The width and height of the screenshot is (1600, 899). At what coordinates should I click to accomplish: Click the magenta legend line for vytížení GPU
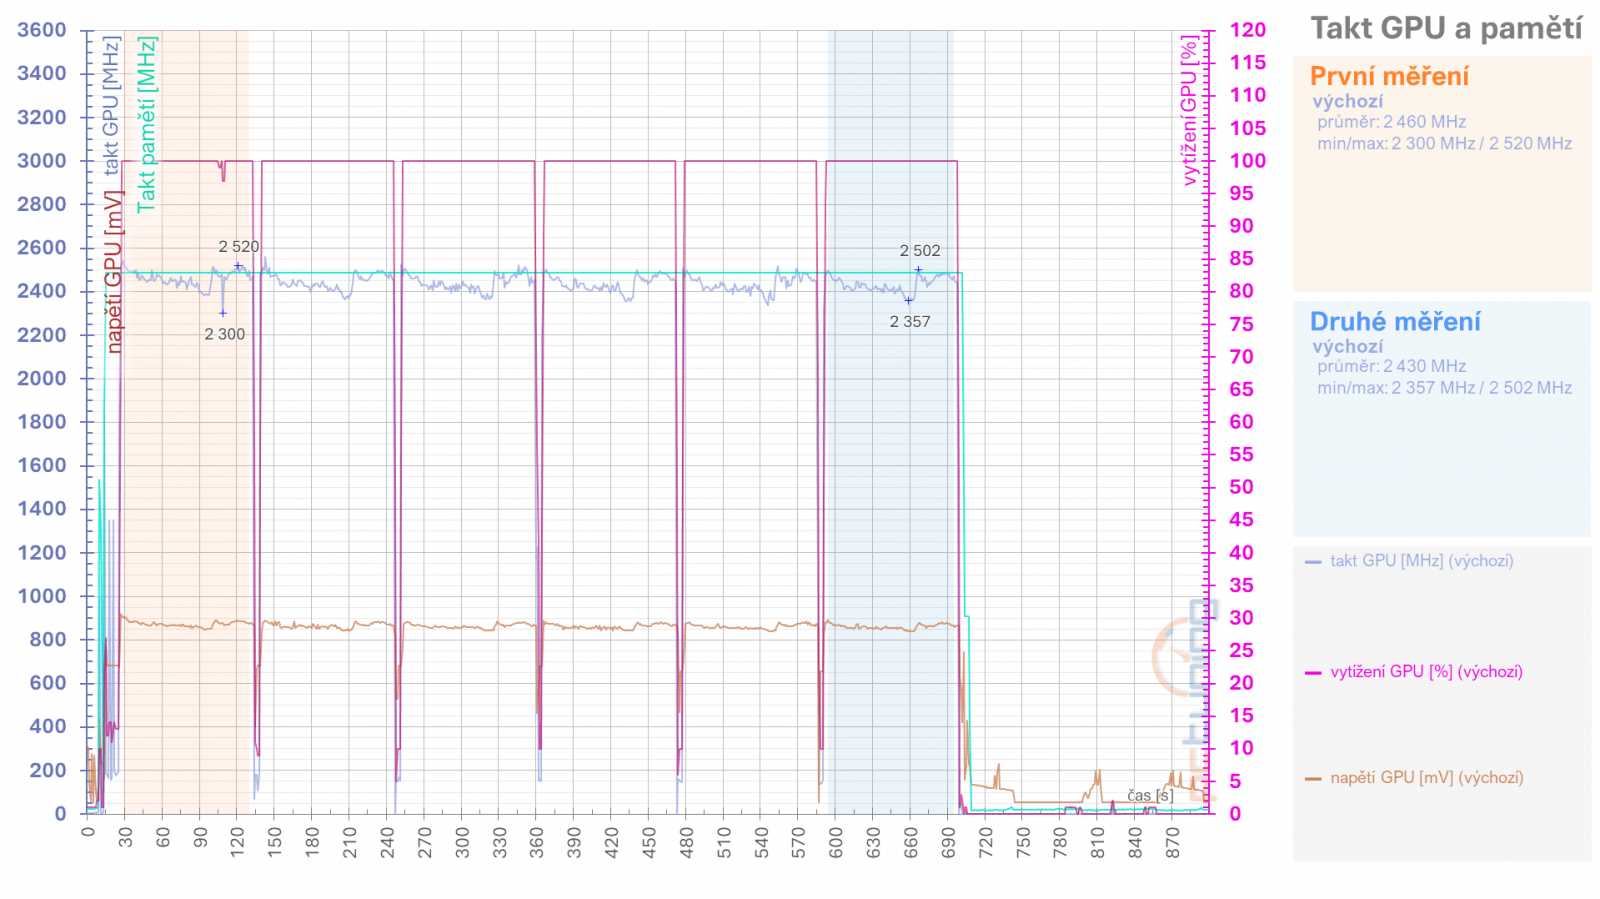[1313, 673]
